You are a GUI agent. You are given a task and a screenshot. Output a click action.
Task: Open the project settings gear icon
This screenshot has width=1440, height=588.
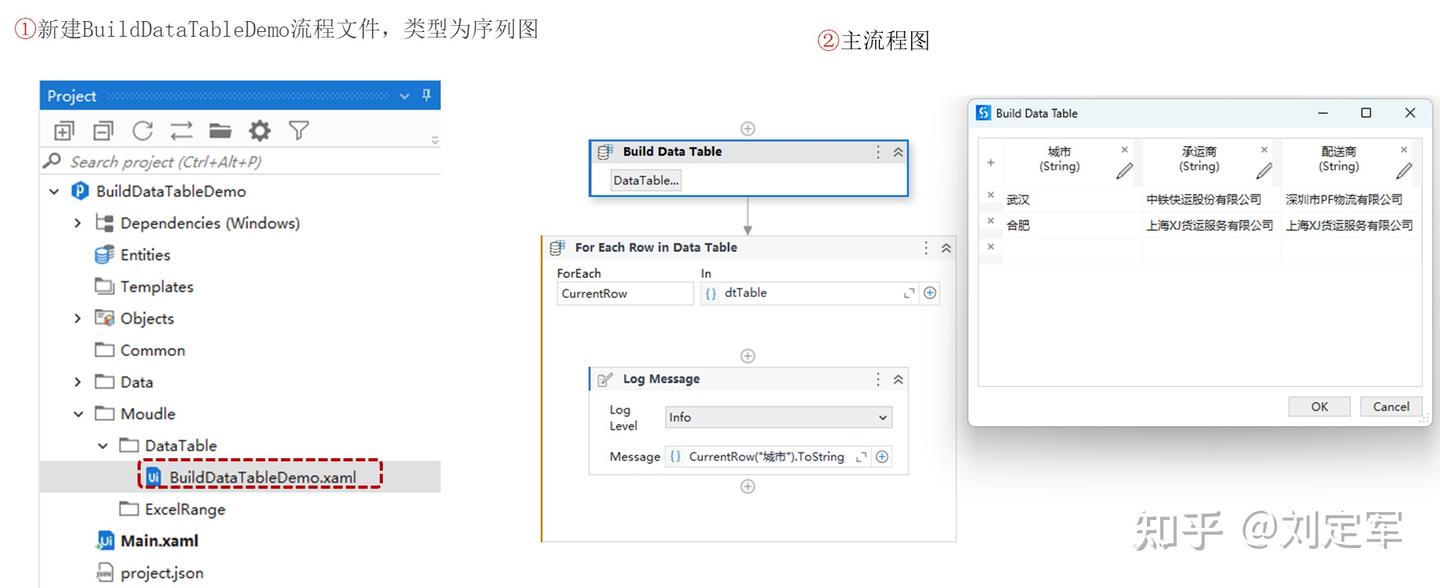tap(258, 130)
